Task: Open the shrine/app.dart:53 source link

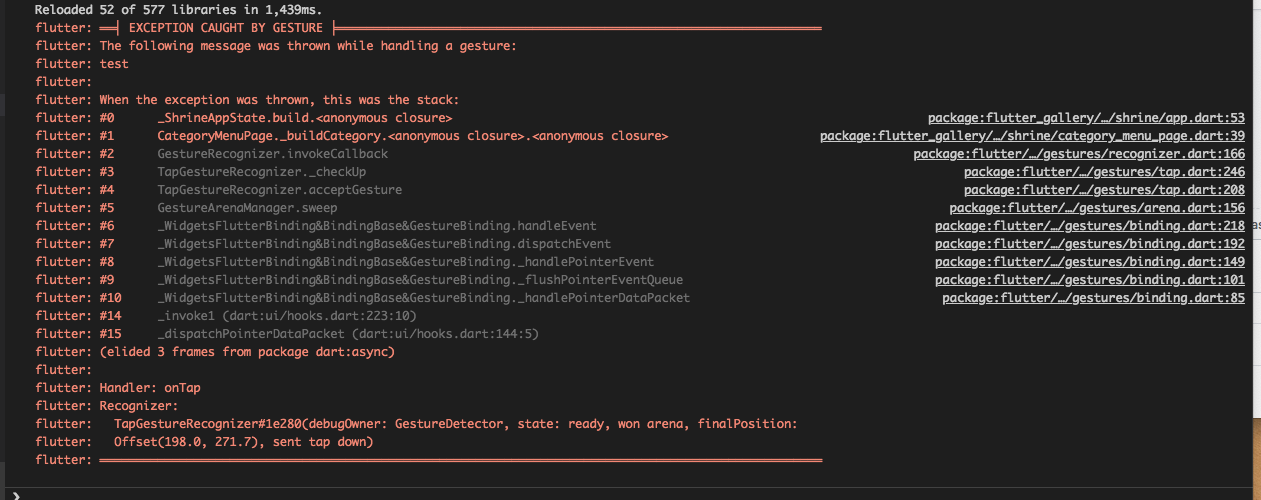Action: [x=1086, y=118]
